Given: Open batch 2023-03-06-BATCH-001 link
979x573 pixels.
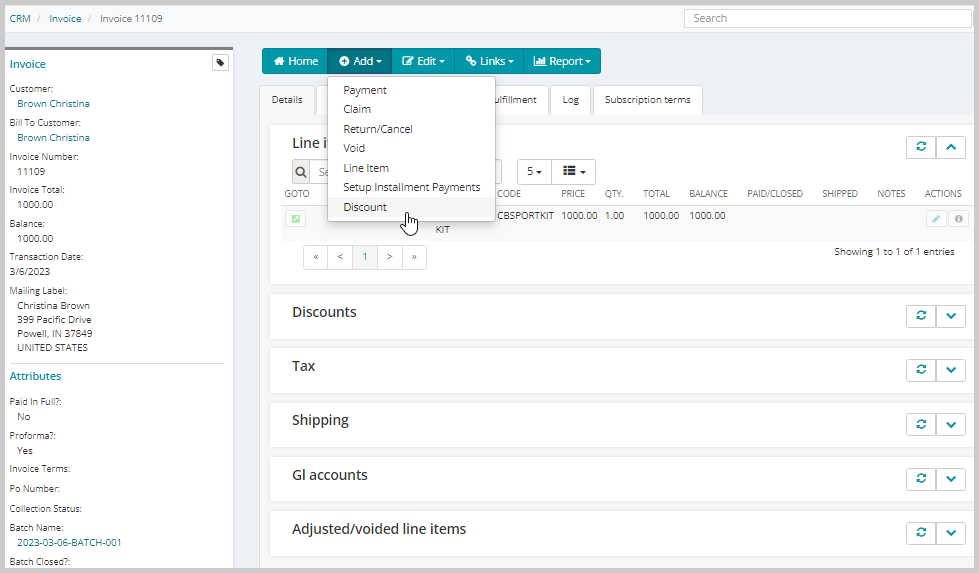Looking at the screenshot, I should pyautogui.click(x=69, y=542).
